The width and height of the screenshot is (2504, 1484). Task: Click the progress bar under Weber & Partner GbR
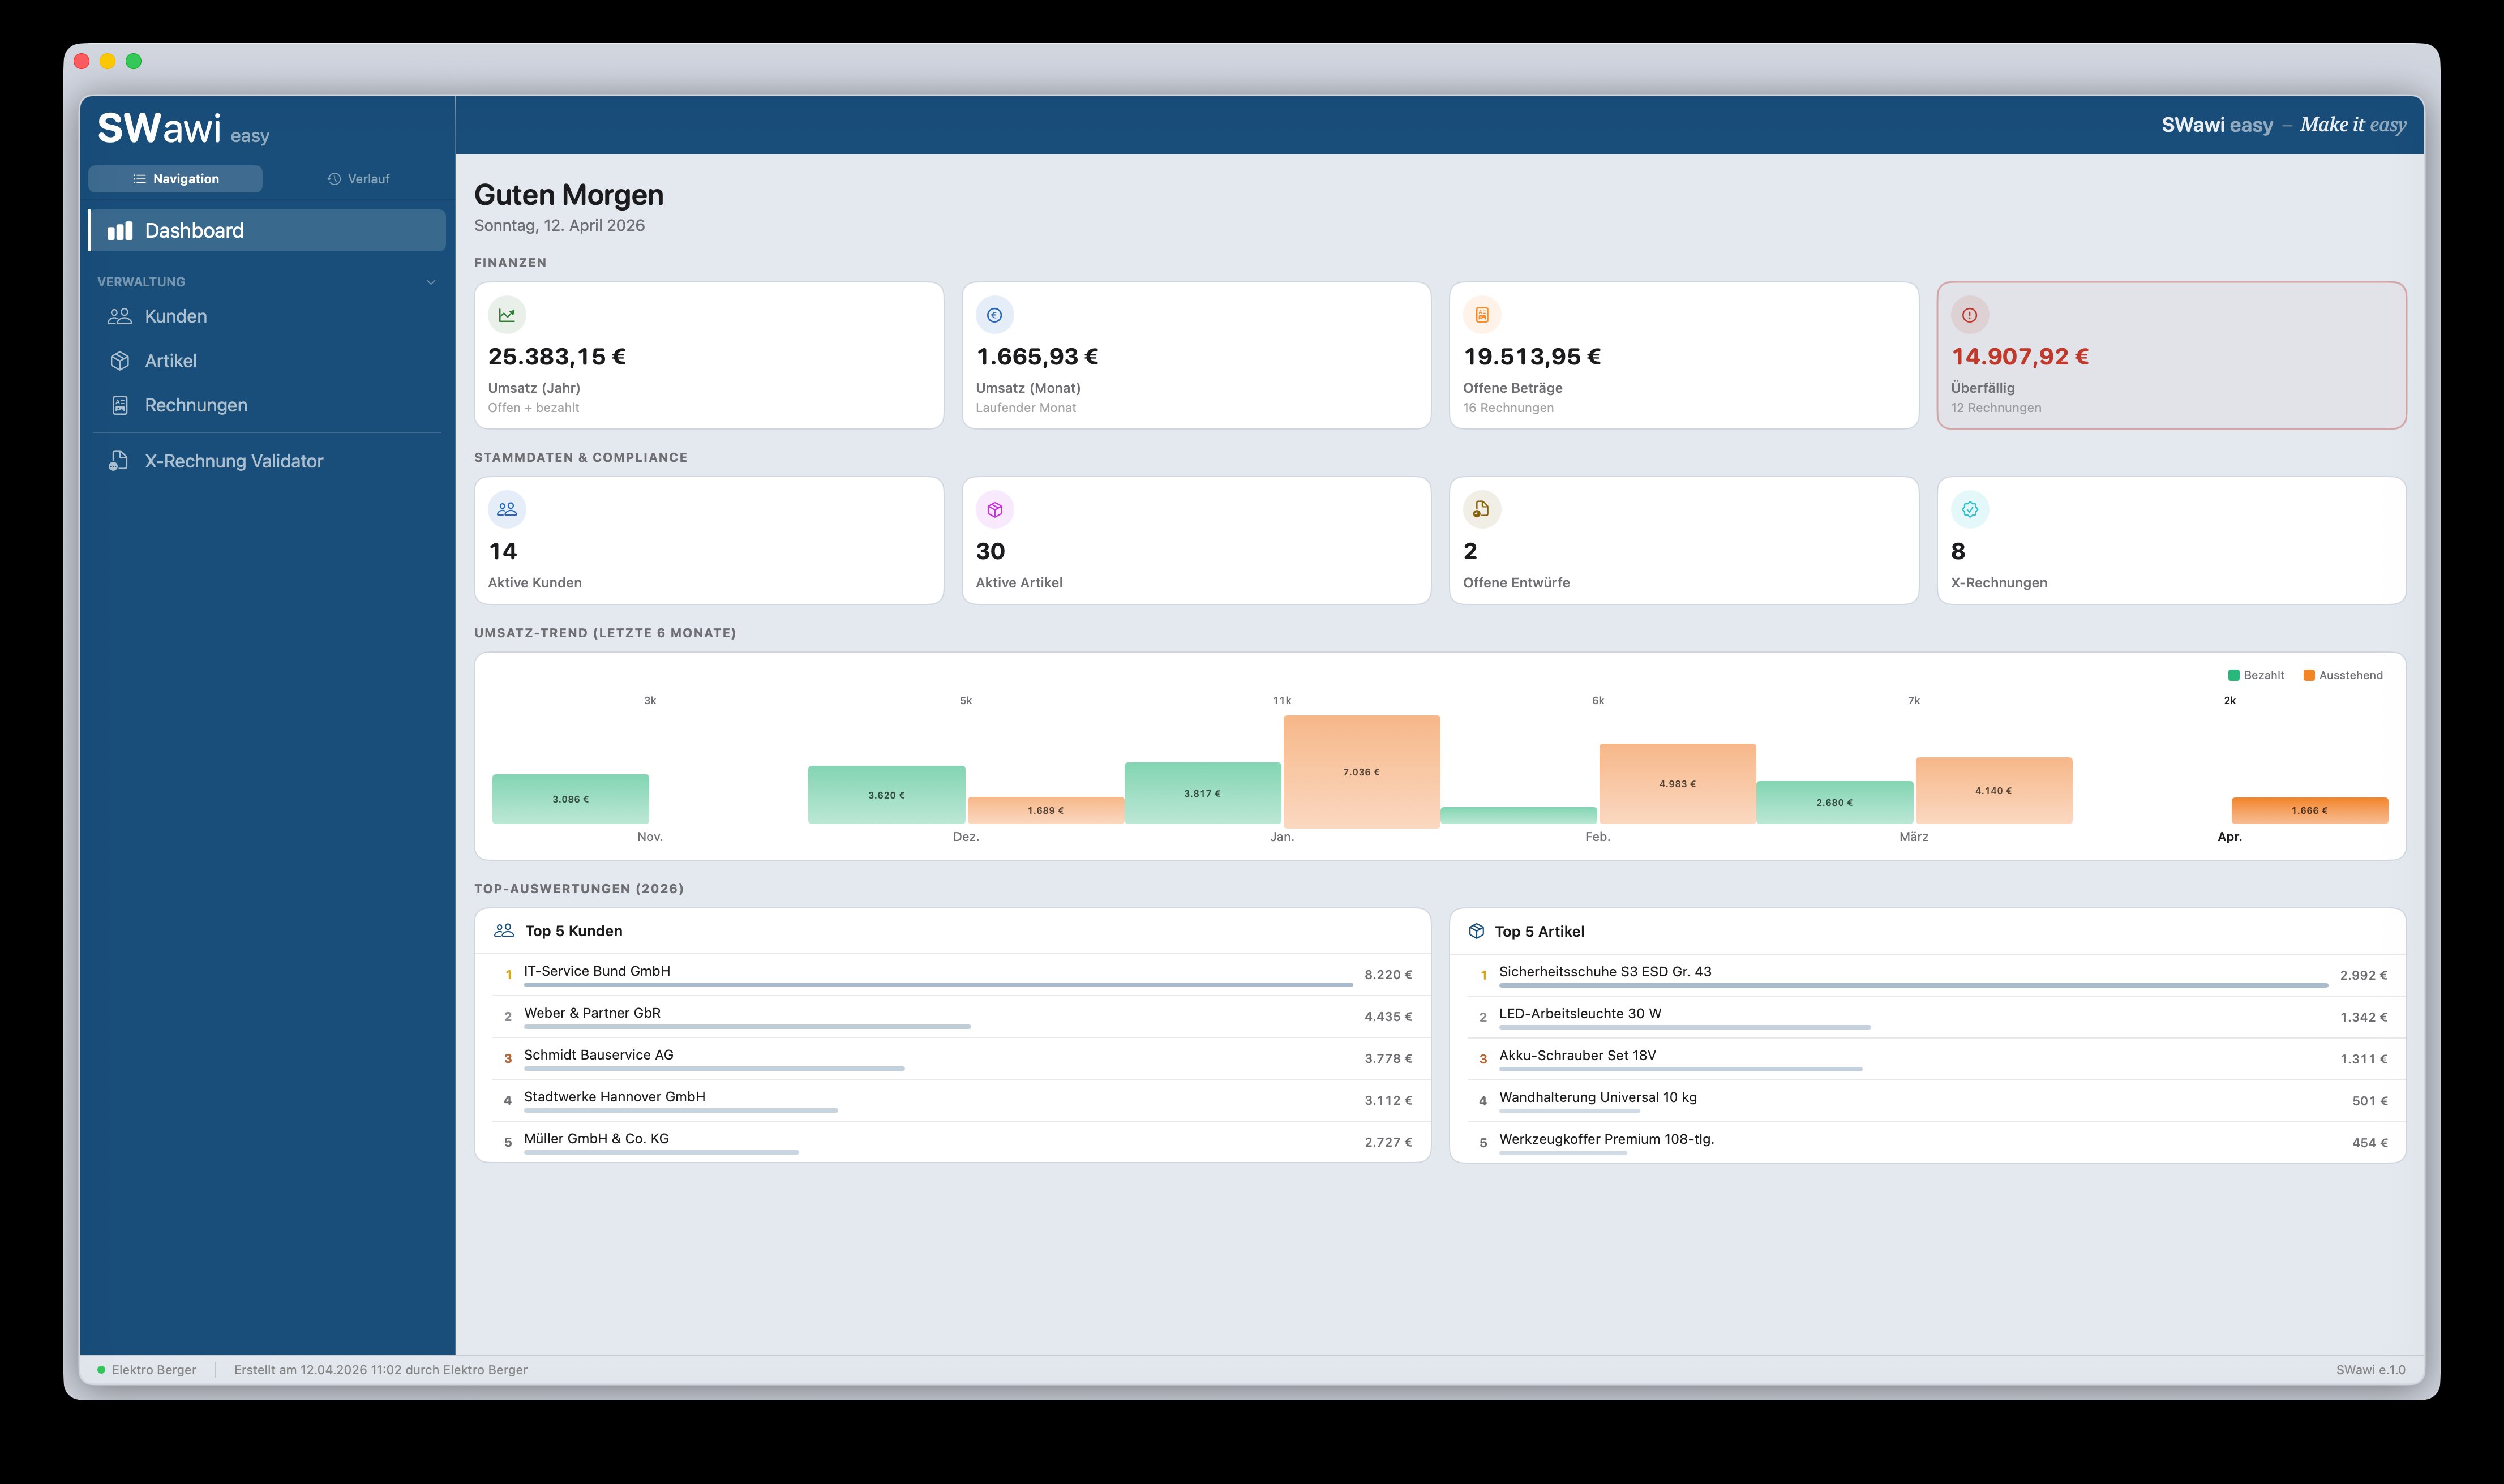click(x=746, y=1026)
